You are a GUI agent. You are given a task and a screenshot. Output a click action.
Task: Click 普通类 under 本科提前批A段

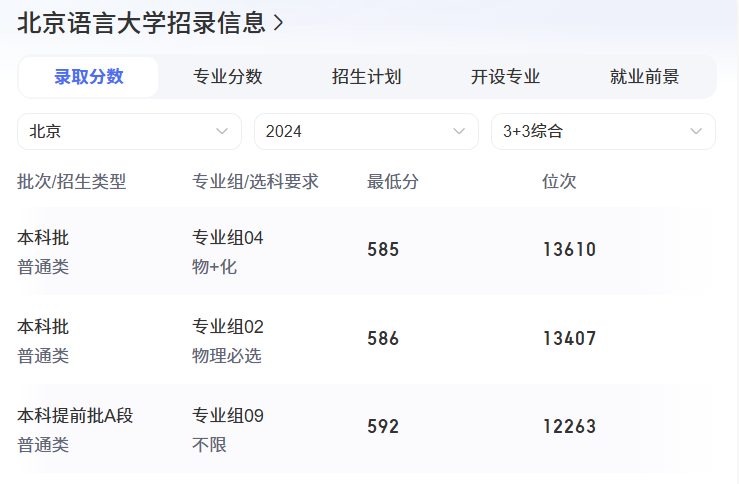click(x=43, y=445)
